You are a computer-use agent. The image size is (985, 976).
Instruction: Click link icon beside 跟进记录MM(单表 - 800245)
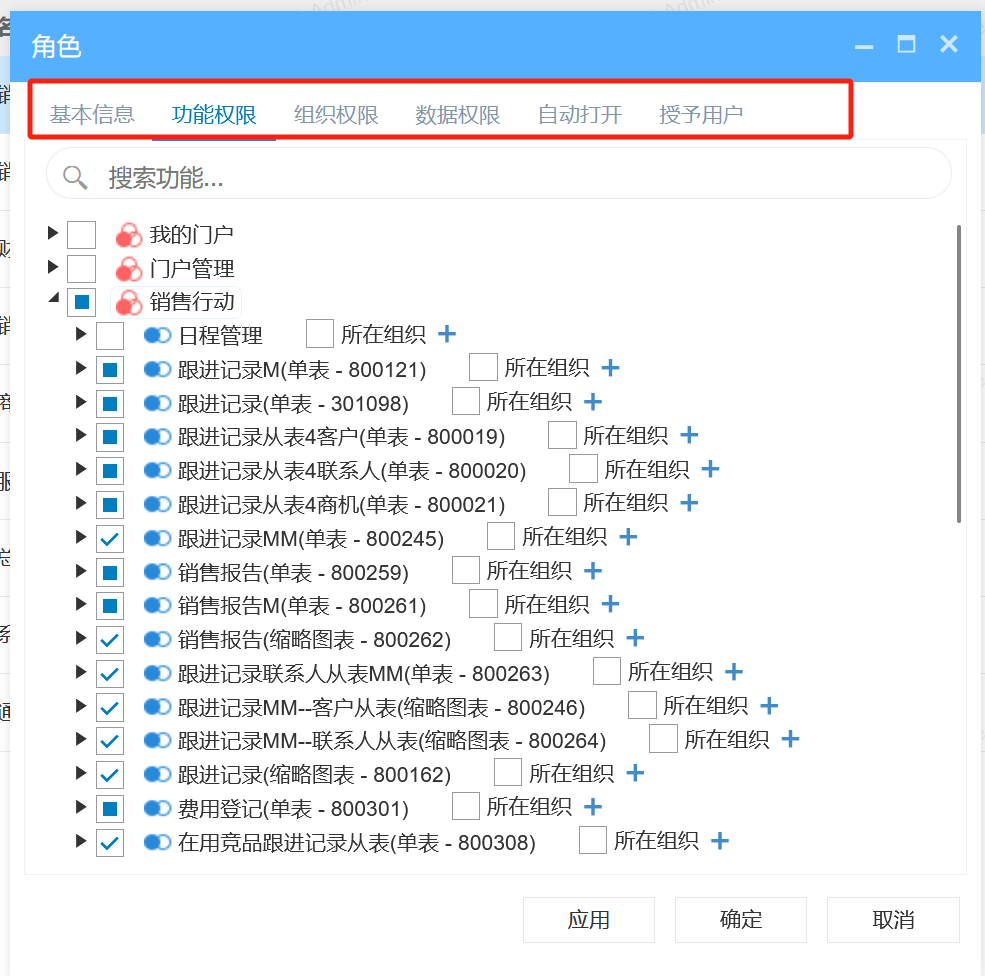click(157, 538)
